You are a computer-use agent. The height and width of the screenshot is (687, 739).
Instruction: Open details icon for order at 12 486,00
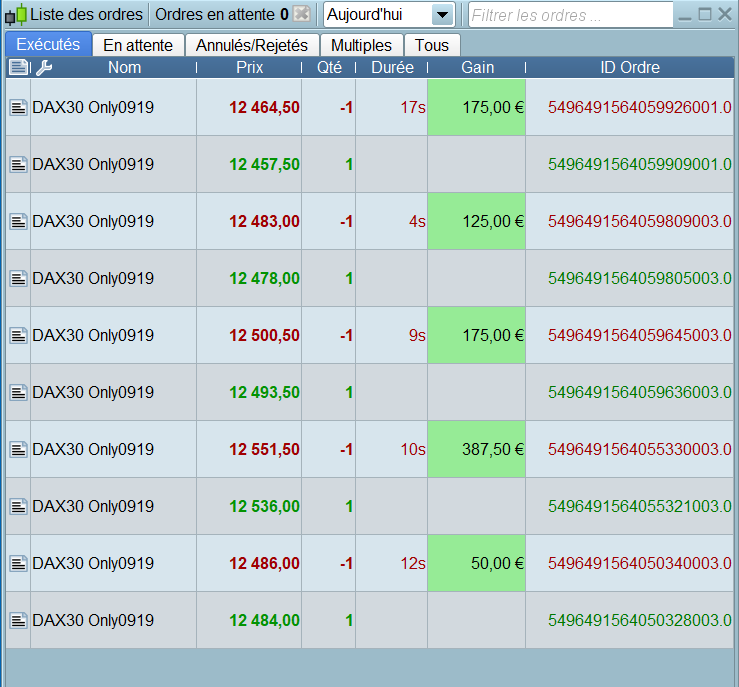18,564
